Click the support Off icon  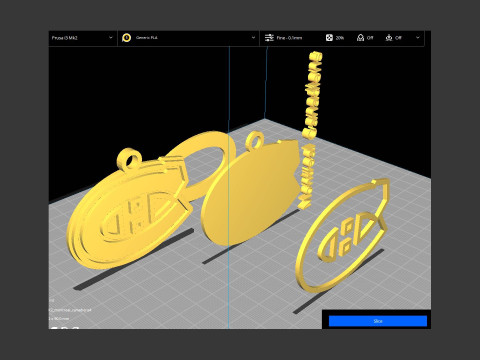pyautogui.click(x=360, y=38)
